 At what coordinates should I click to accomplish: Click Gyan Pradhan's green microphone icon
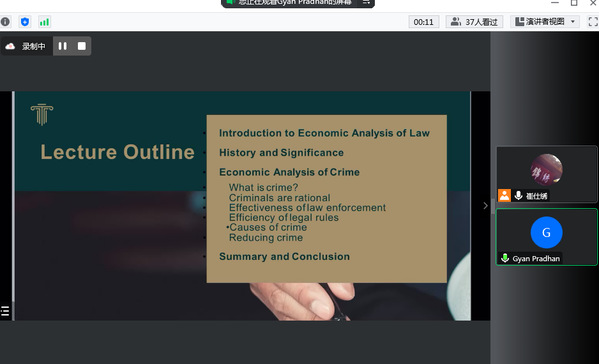505,258
